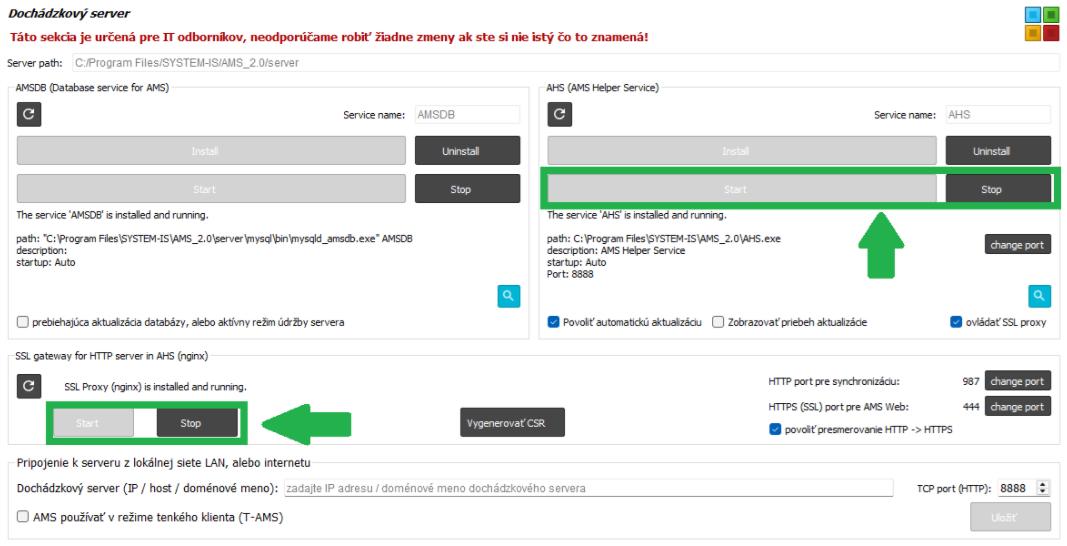
Task: Click the AMSDB magnifier search icon
Action: coord(510,295)
